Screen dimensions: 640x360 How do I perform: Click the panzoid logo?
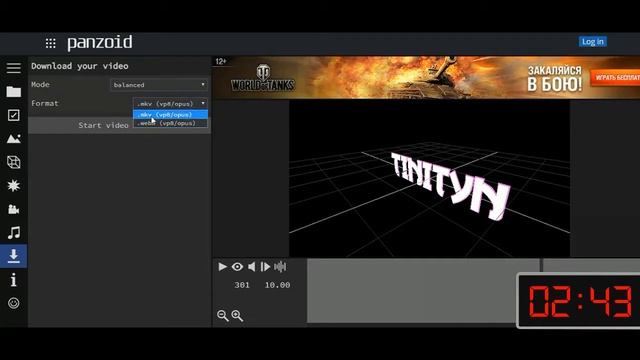pyautogui.click(x=100, y=42)
